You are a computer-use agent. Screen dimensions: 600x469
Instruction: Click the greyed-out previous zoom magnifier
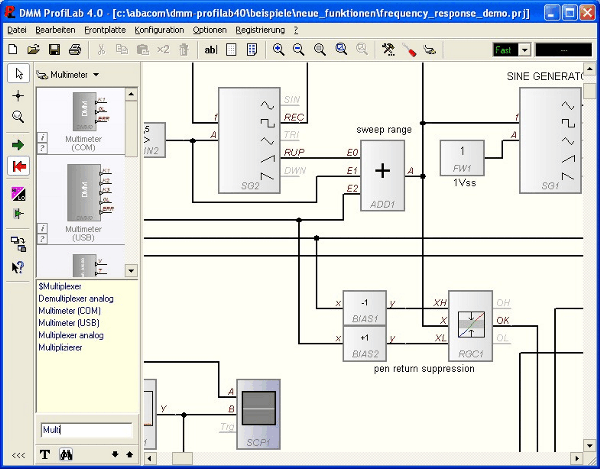(x=362, y=49)
